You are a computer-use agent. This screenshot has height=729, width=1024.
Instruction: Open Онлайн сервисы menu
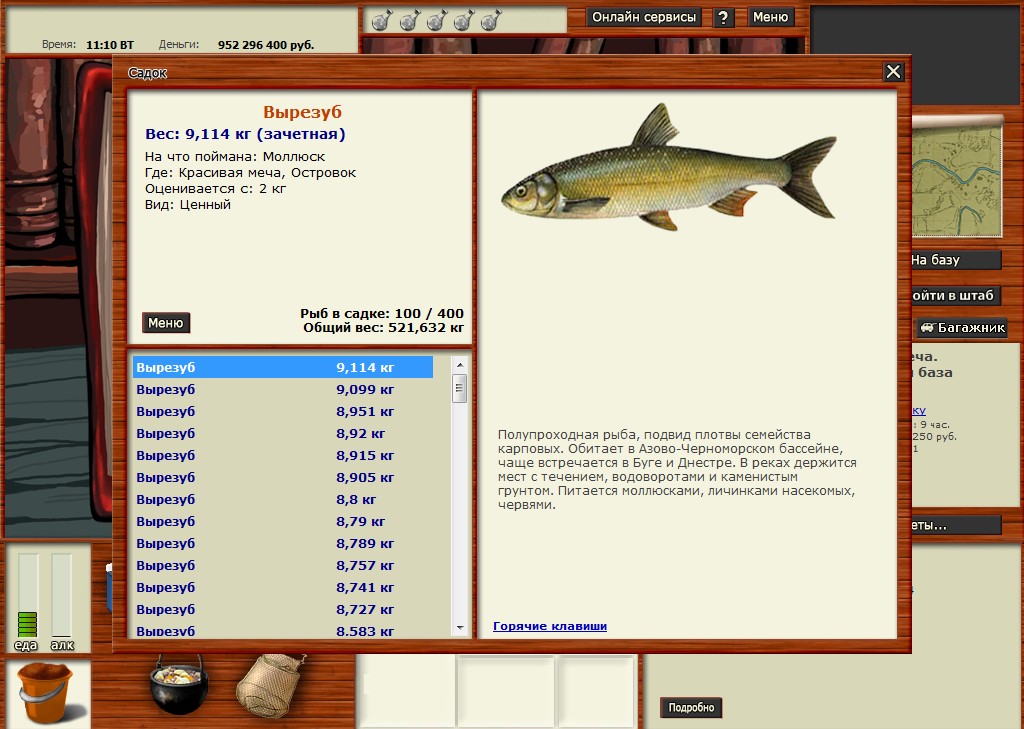tap(644, 18)
